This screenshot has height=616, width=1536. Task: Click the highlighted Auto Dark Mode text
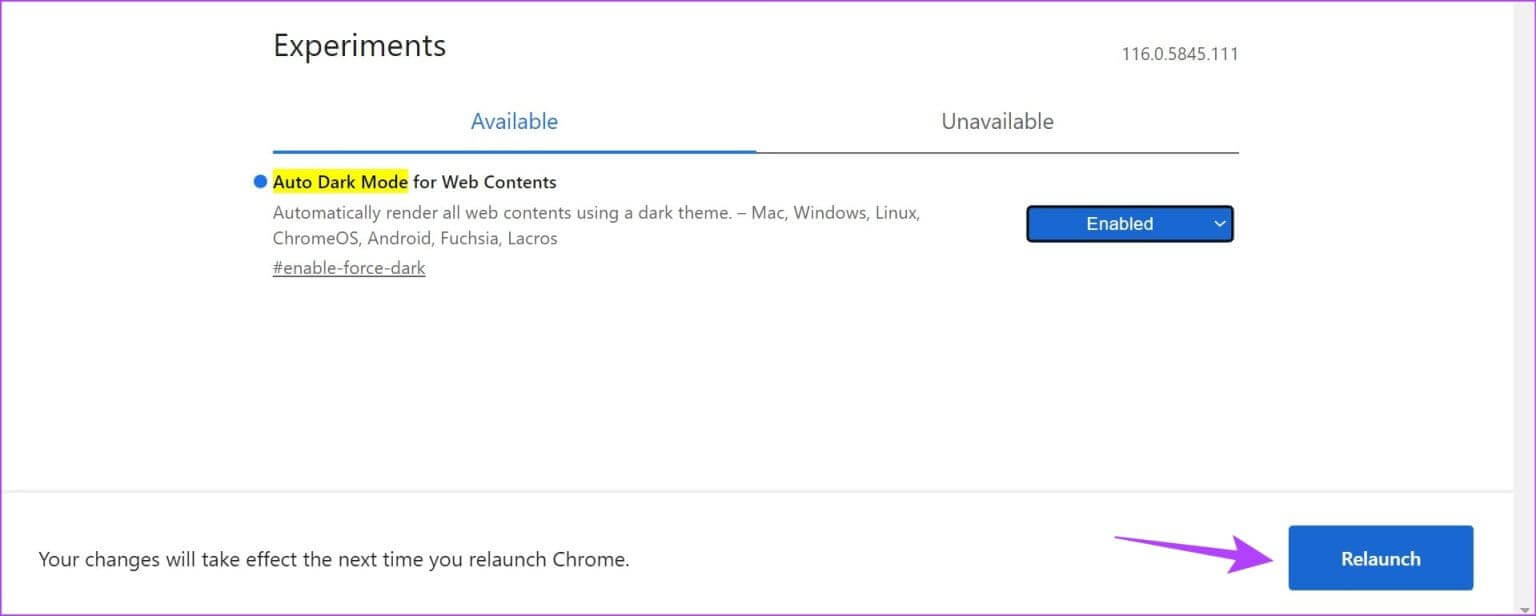(340, 182)
